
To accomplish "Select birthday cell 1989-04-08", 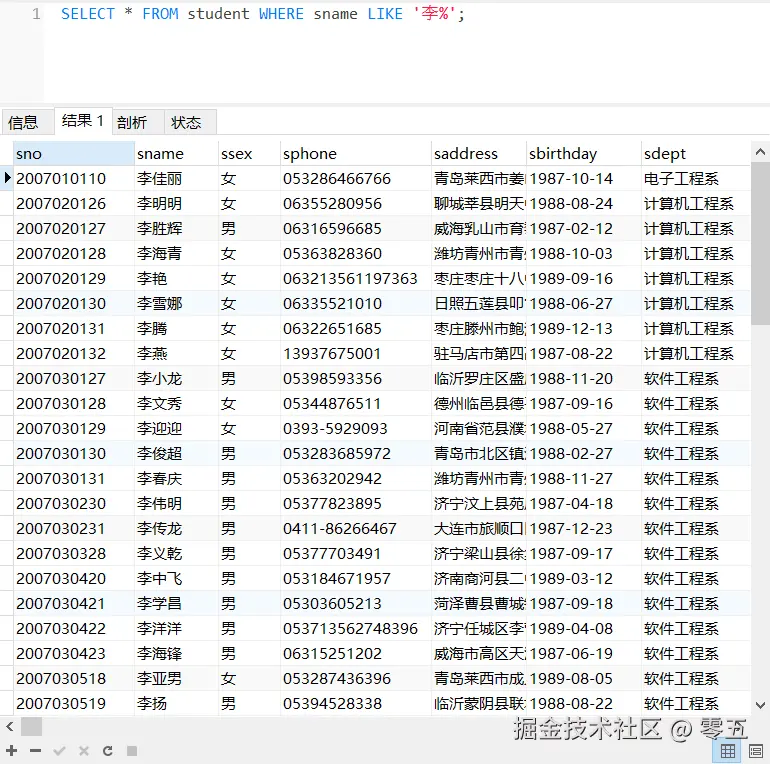I will click(x=584, y=629).
